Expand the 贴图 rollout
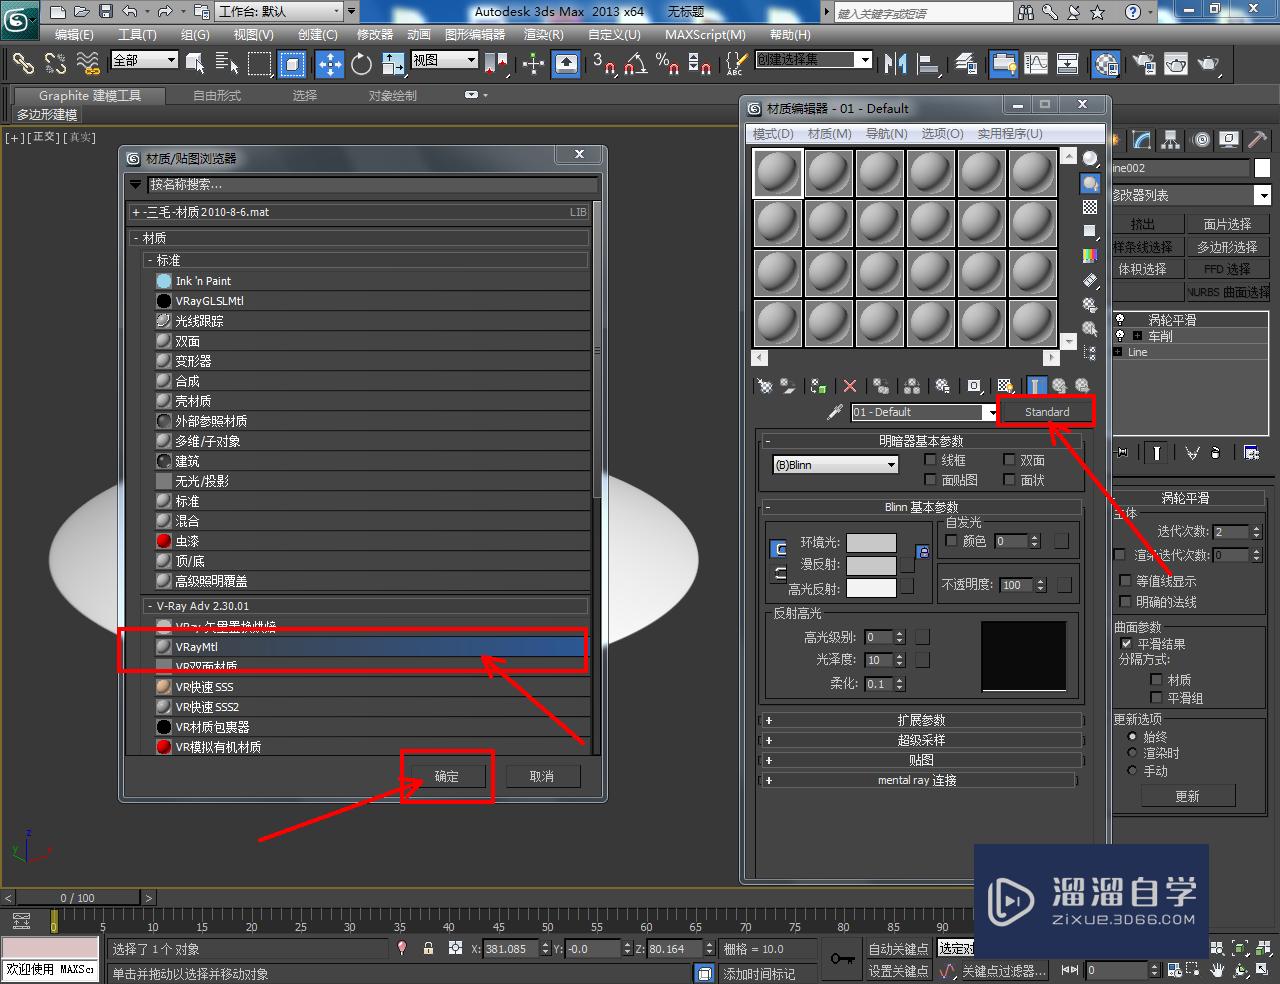 (921, 760)
